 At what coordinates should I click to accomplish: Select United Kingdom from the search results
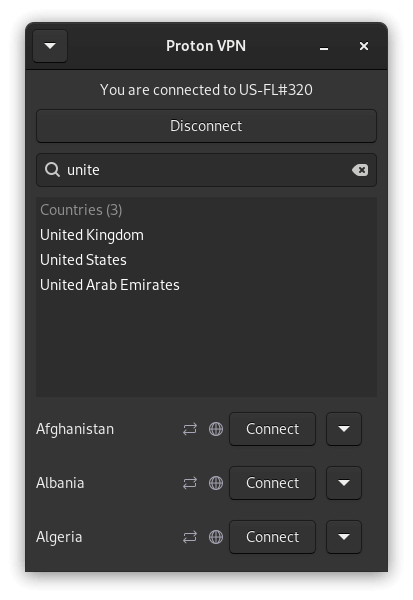[92, 235]
